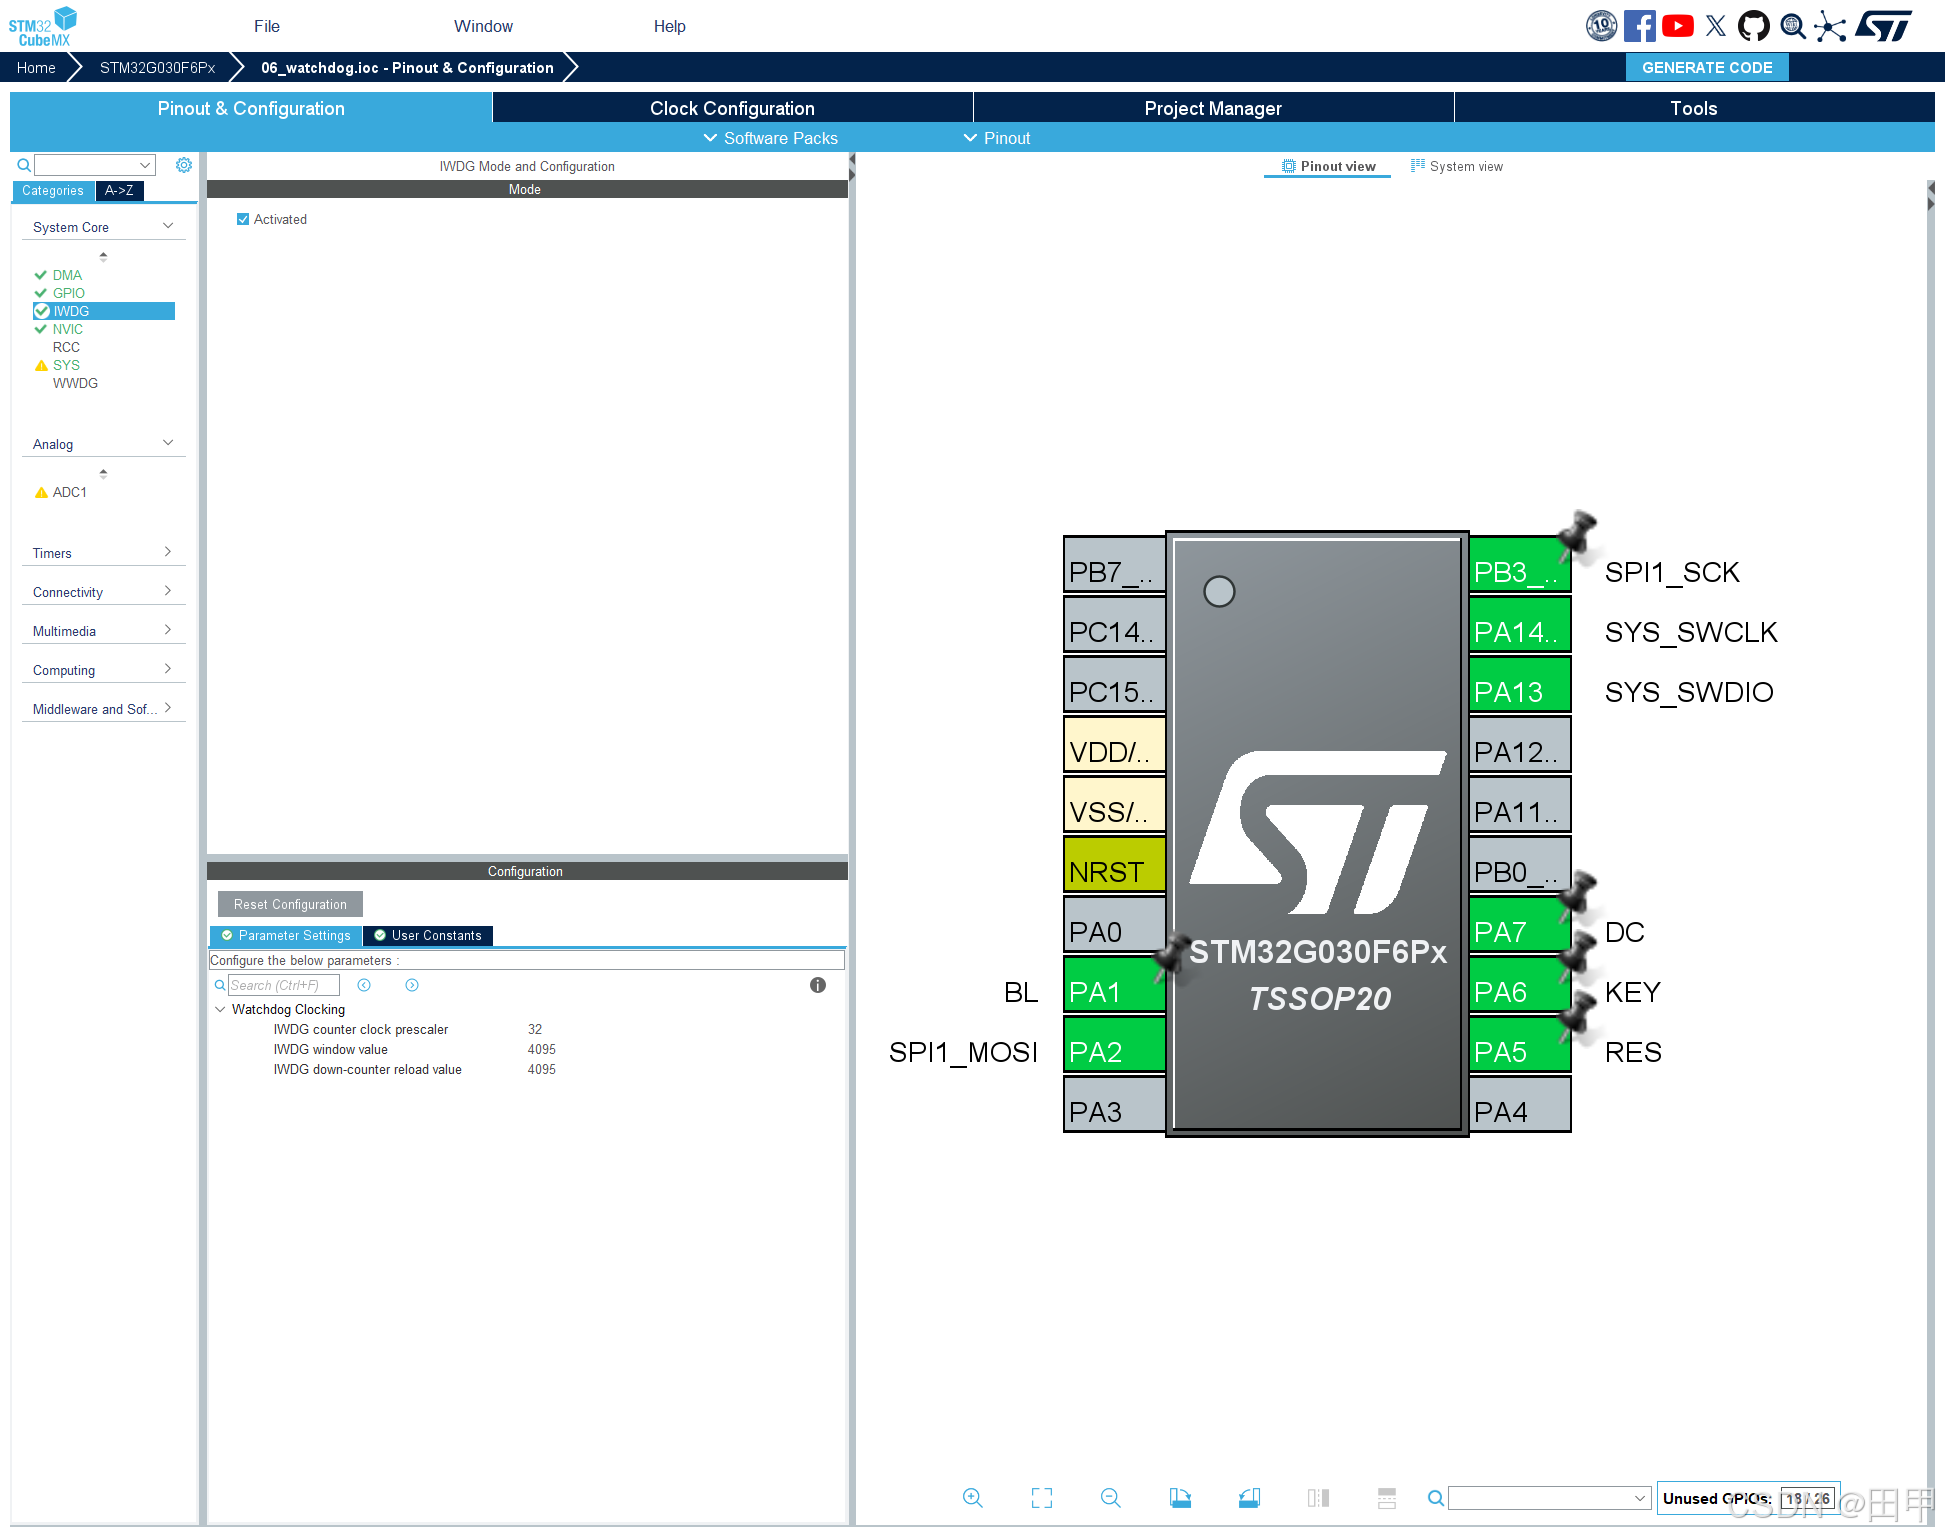
Task: Open the User Constants tab
Action: point(428,935)
